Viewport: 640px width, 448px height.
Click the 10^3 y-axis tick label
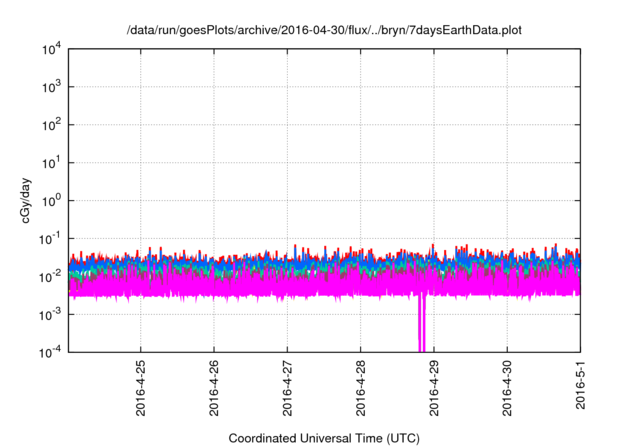51,87
